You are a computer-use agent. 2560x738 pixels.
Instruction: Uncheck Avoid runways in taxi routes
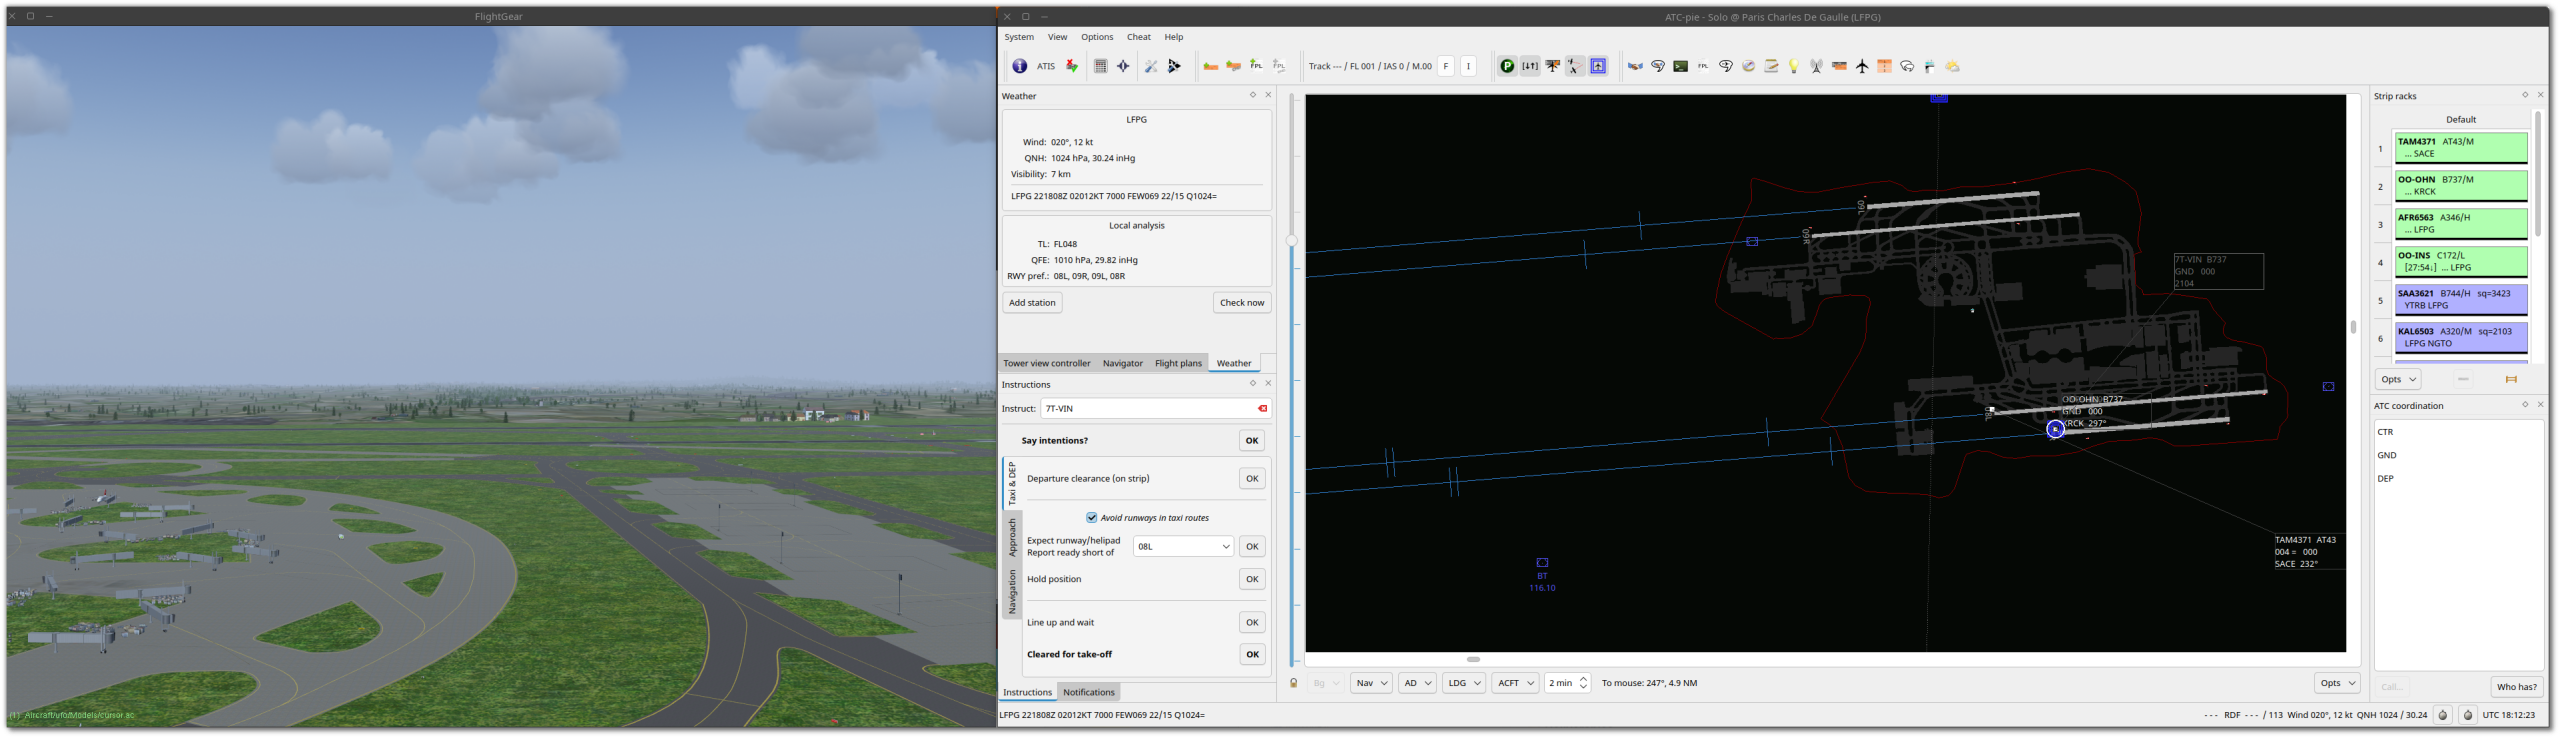point(1092,517)
